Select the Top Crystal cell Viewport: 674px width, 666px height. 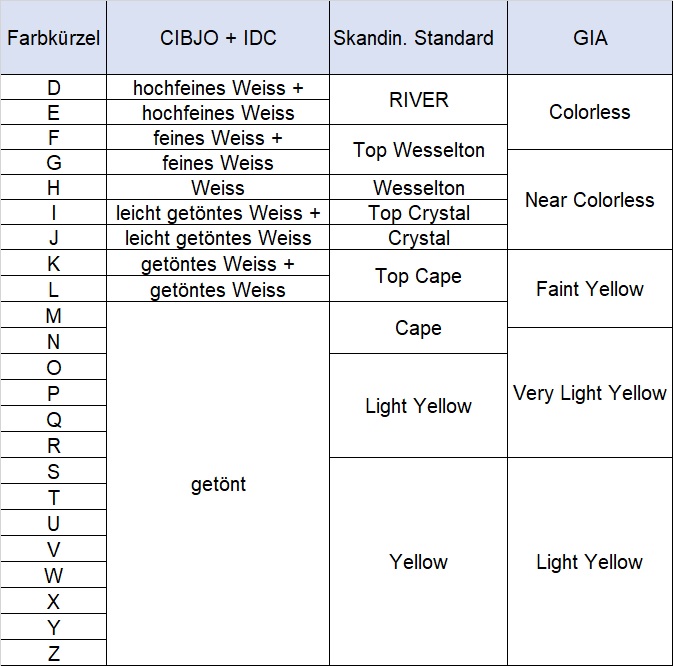[418, 213]
